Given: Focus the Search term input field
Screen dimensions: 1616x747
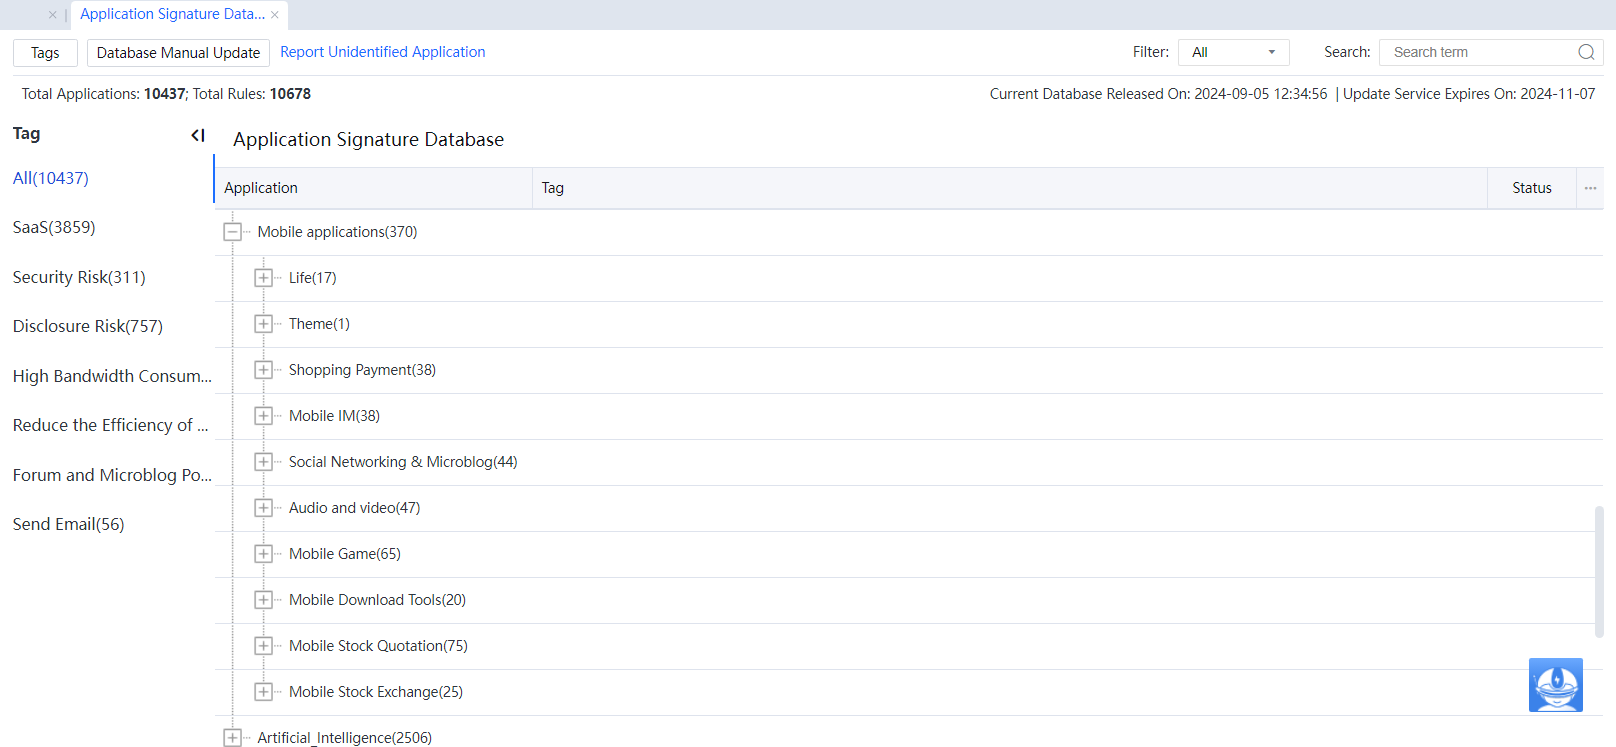Looking at the screenshot, I should (1478, 52).
